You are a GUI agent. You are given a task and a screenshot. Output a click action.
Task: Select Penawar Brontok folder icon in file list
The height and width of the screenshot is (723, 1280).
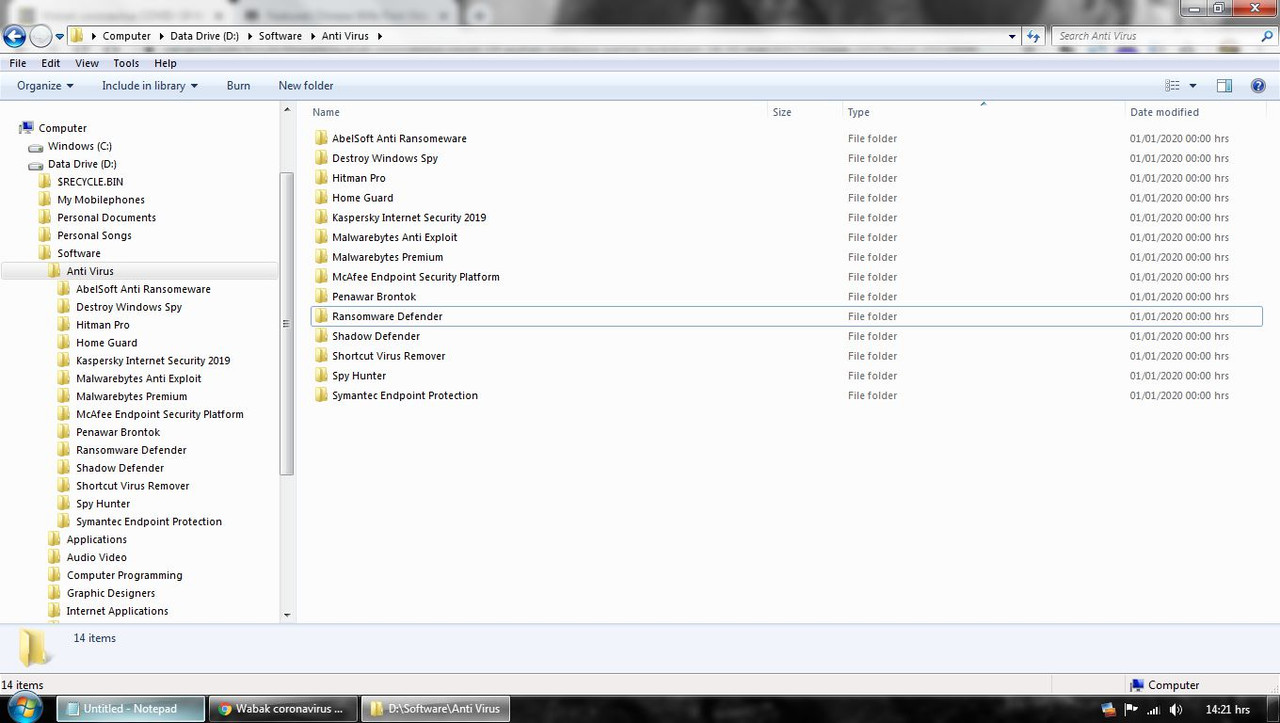click(x=321, y=296)
